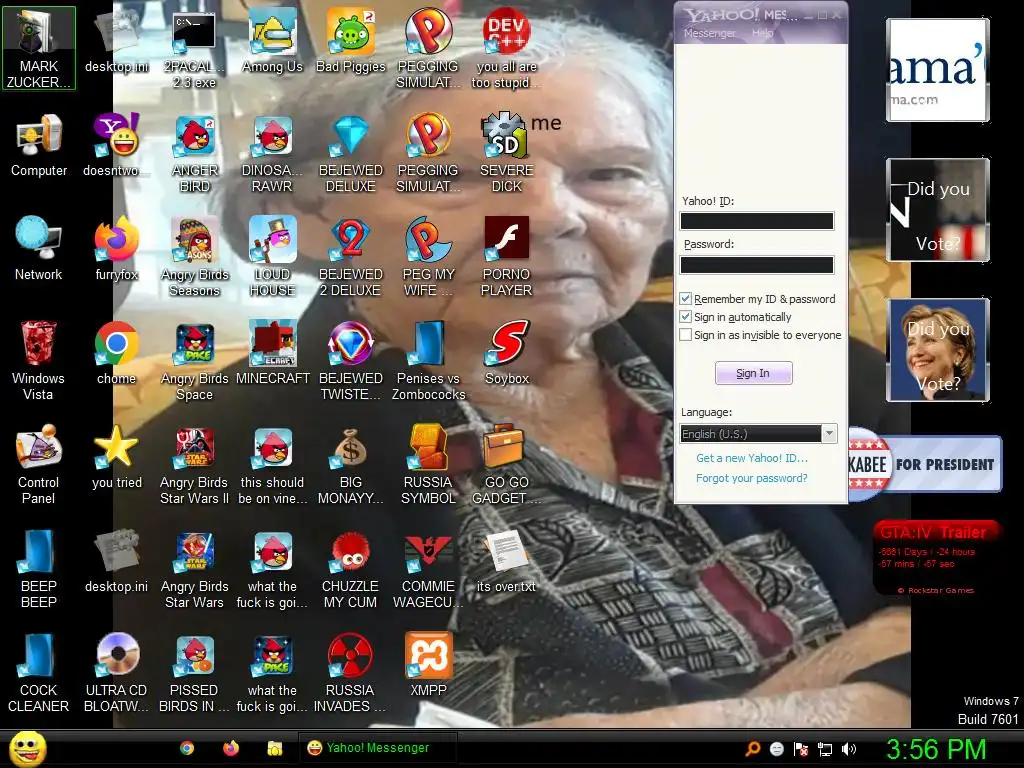
Task: Open the Among Us desktop icon
Action: coord(272,42)
